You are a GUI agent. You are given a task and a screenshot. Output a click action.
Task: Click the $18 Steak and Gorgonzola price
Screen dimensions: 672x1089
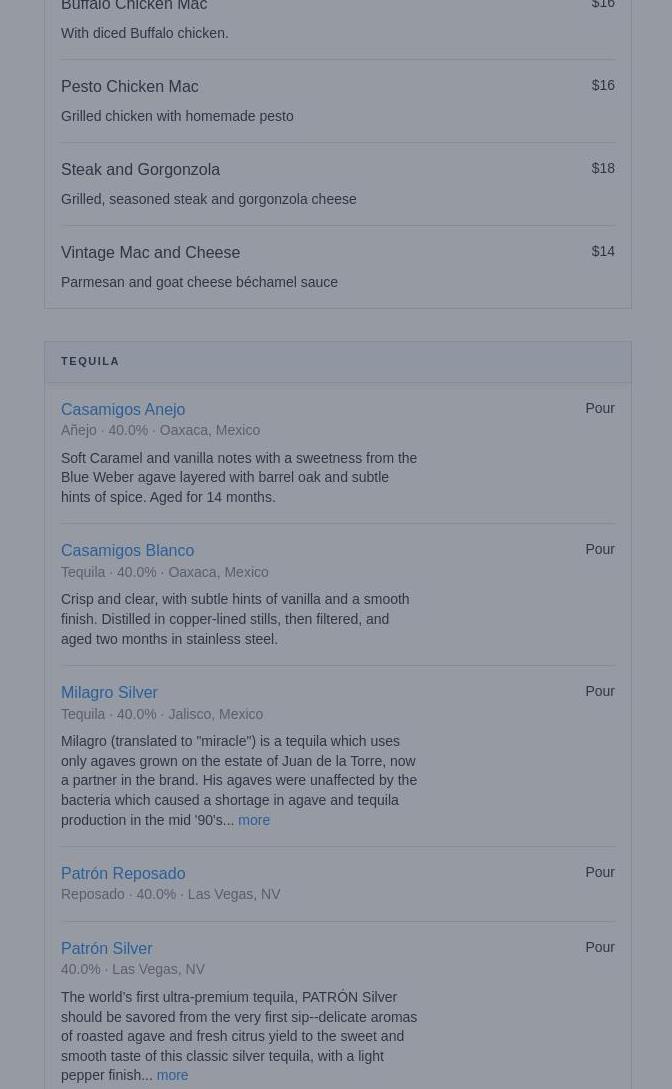pos(603,168)
